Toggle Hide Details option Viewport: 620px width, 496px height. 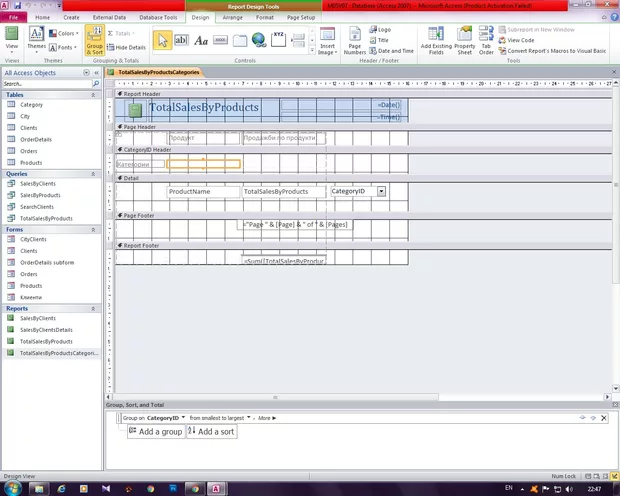pos(125,47)
